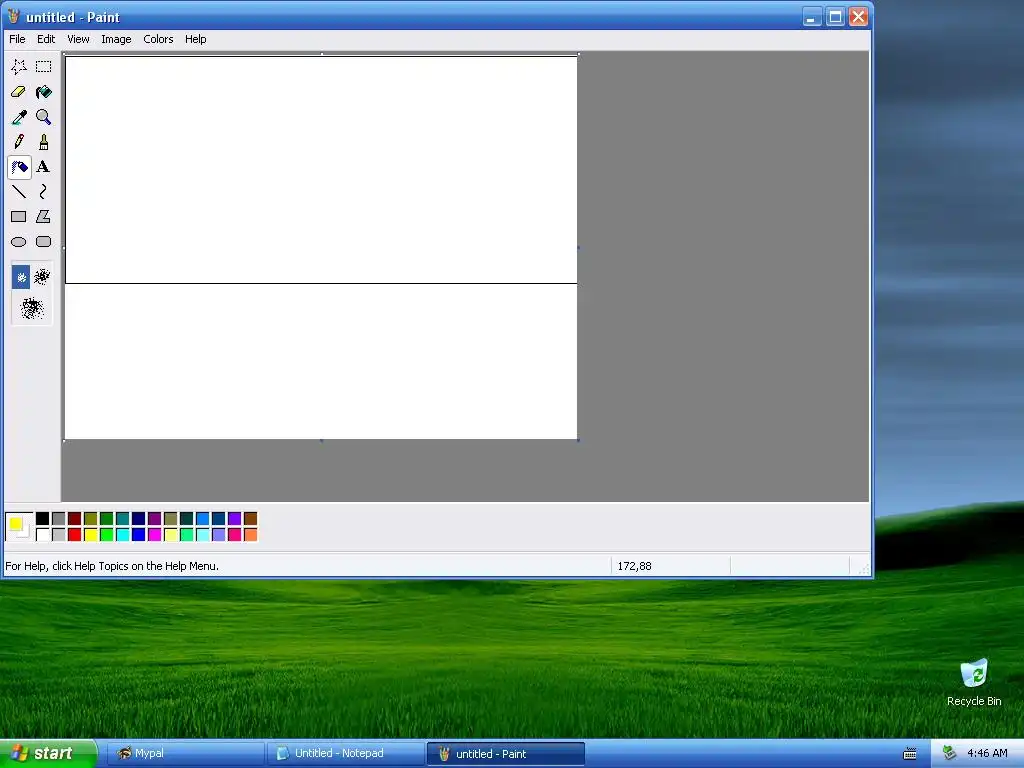Choose the large airbrush spray size
1024x768 pixels.
click(x=32, y=308)
